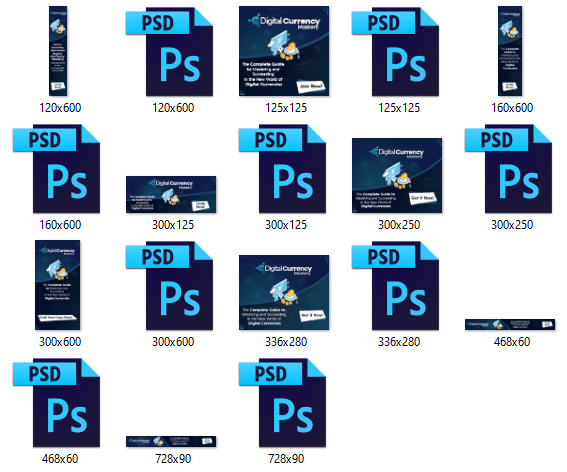Select the 300x600 PSD file icon

point(169,286)
